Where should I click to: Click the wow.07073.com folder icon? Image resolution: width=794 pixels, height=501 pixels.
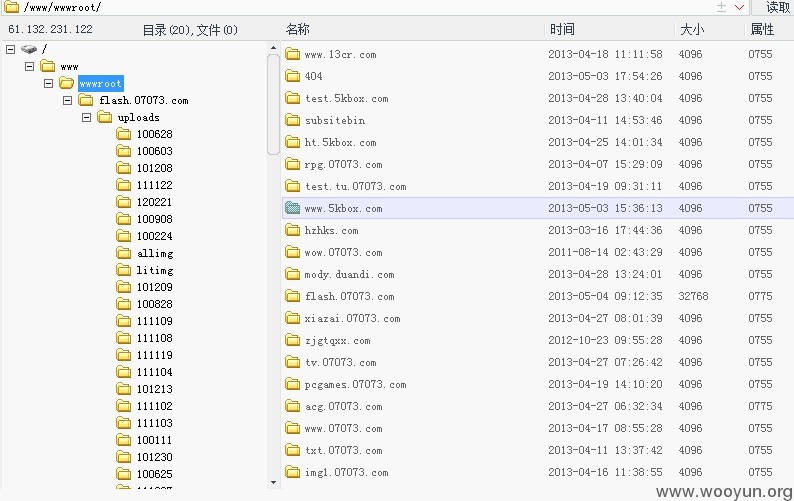tap(292, 252)
